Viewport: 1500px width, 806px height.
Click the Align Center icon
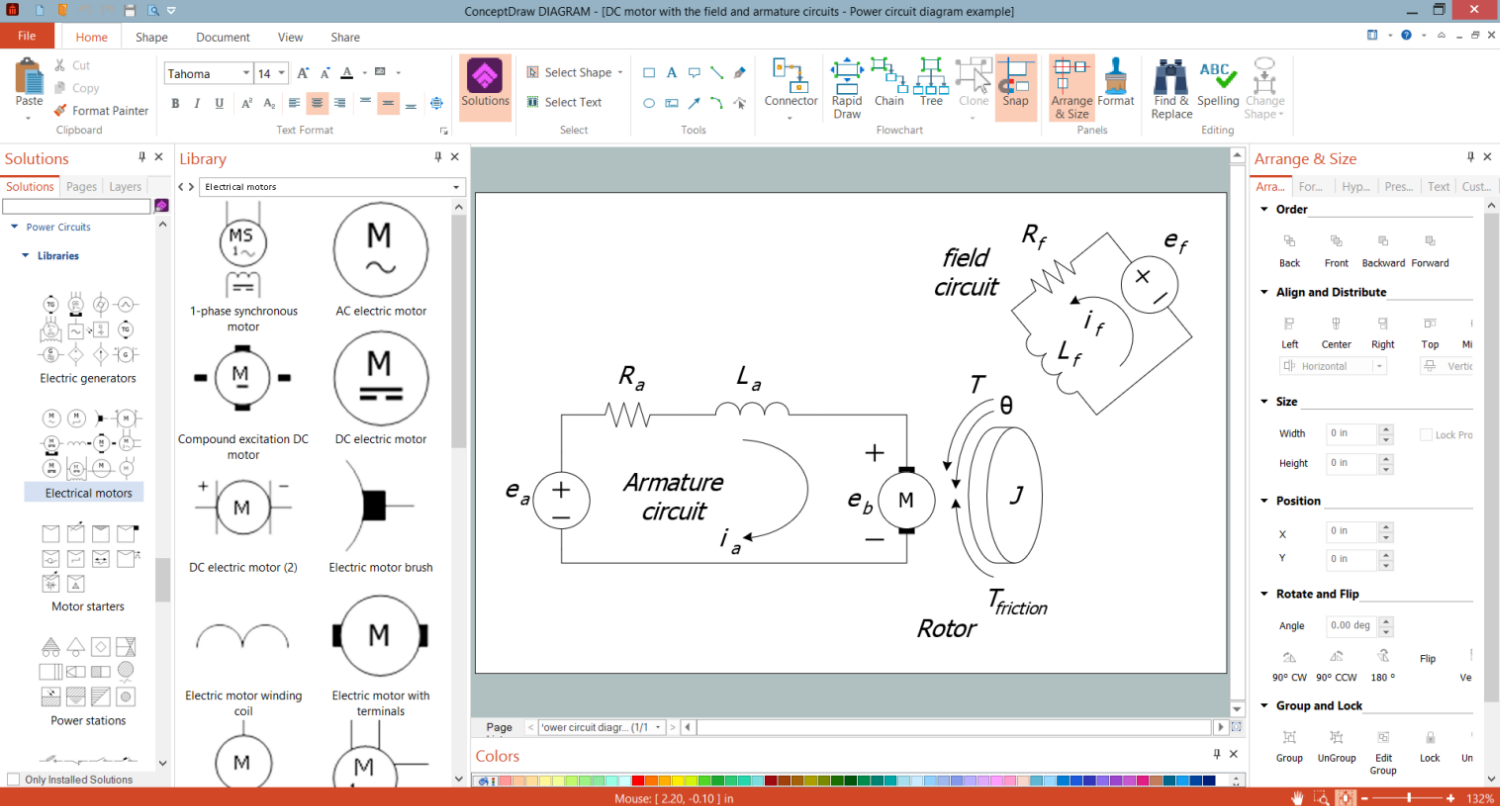click(x=1336, y=323)
